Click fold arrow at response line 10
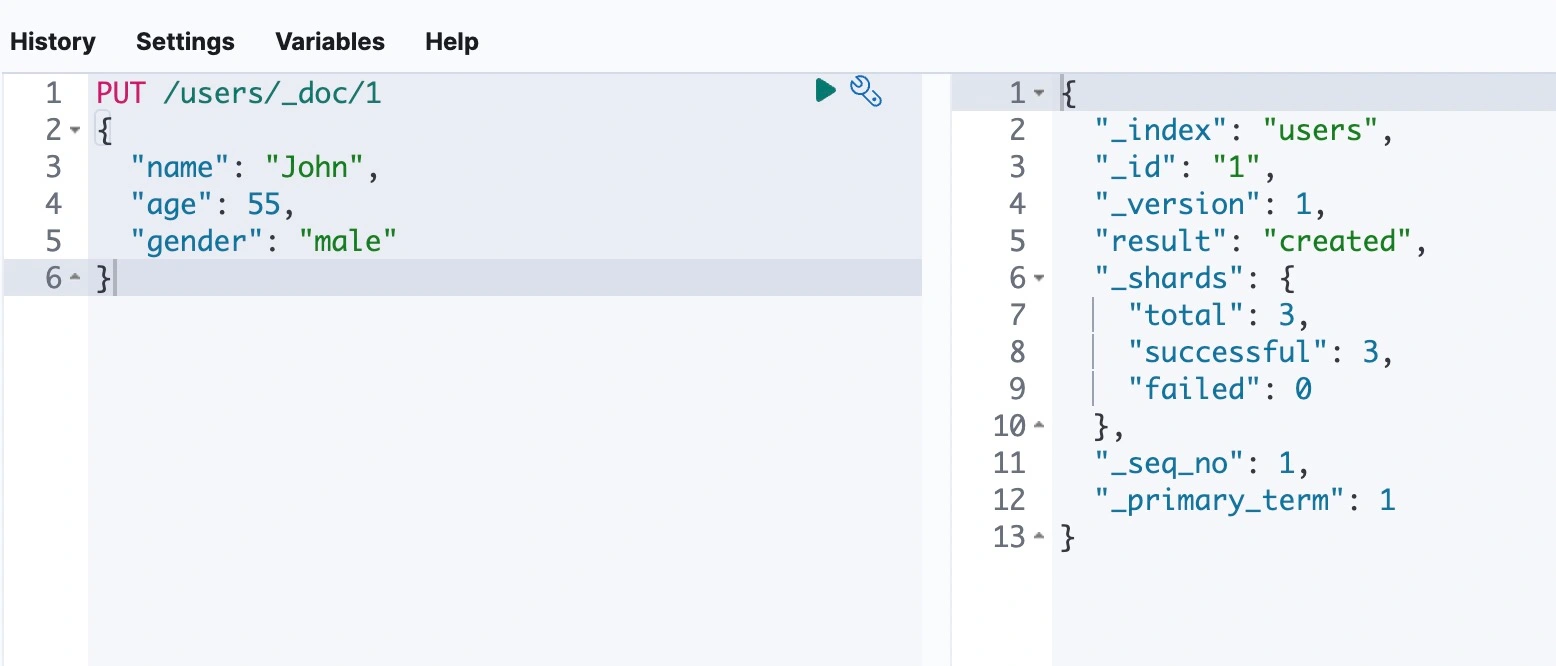Viewport: 1556px width, 666px height. pos(1039,426)
